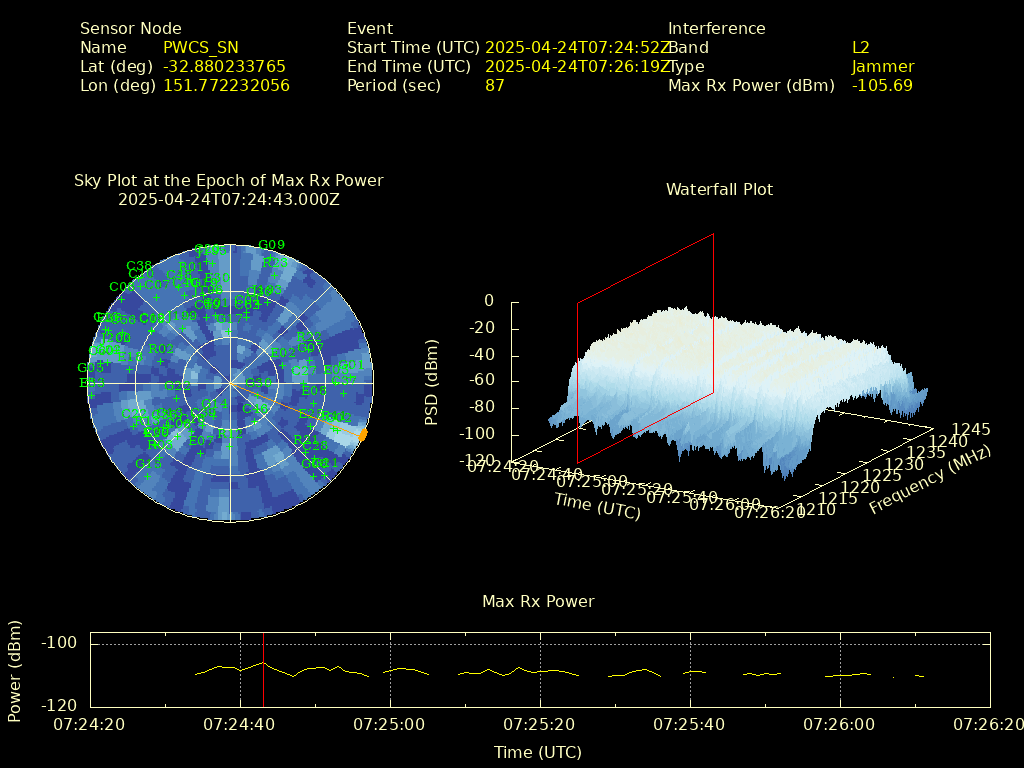The image size is (1024, 768).
Task: Click the Sky Plot title text
Action: click(228, 181)
